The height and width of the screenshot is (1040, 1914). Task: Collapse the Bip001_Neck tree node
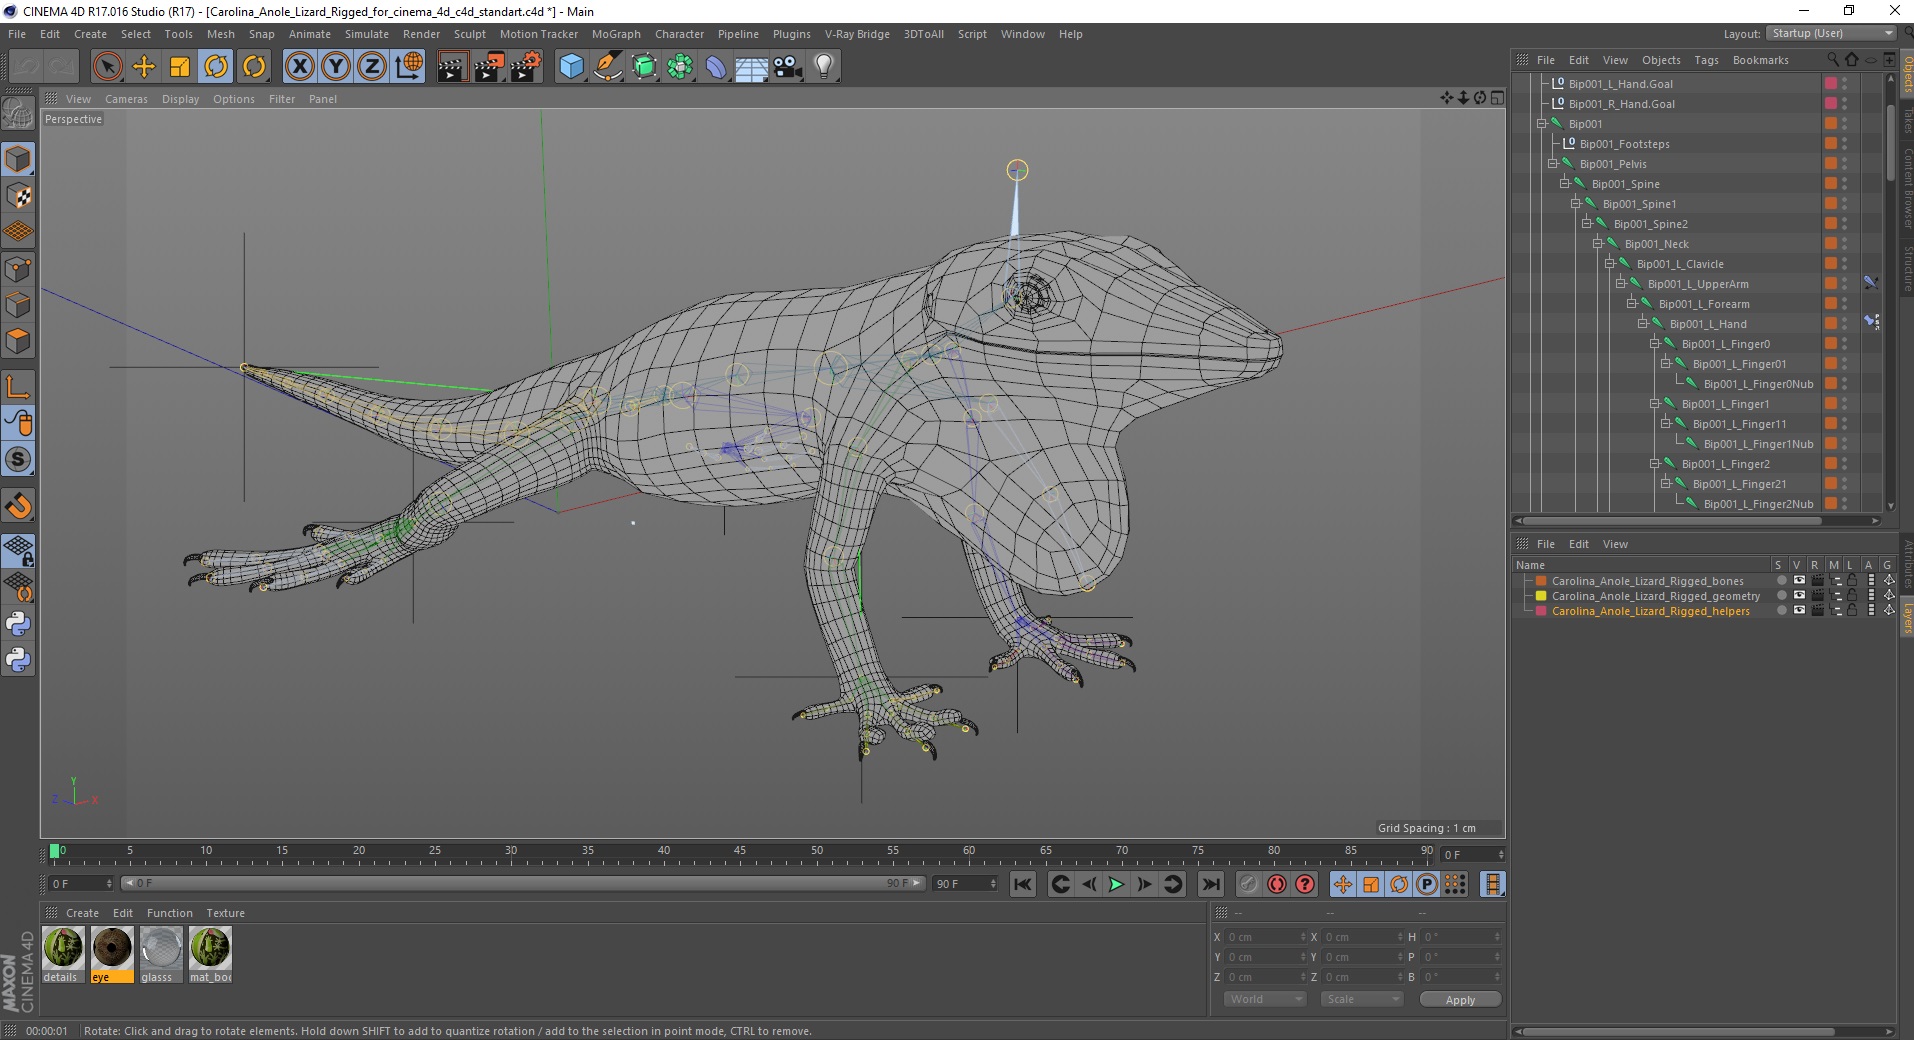coord(1598,244)
